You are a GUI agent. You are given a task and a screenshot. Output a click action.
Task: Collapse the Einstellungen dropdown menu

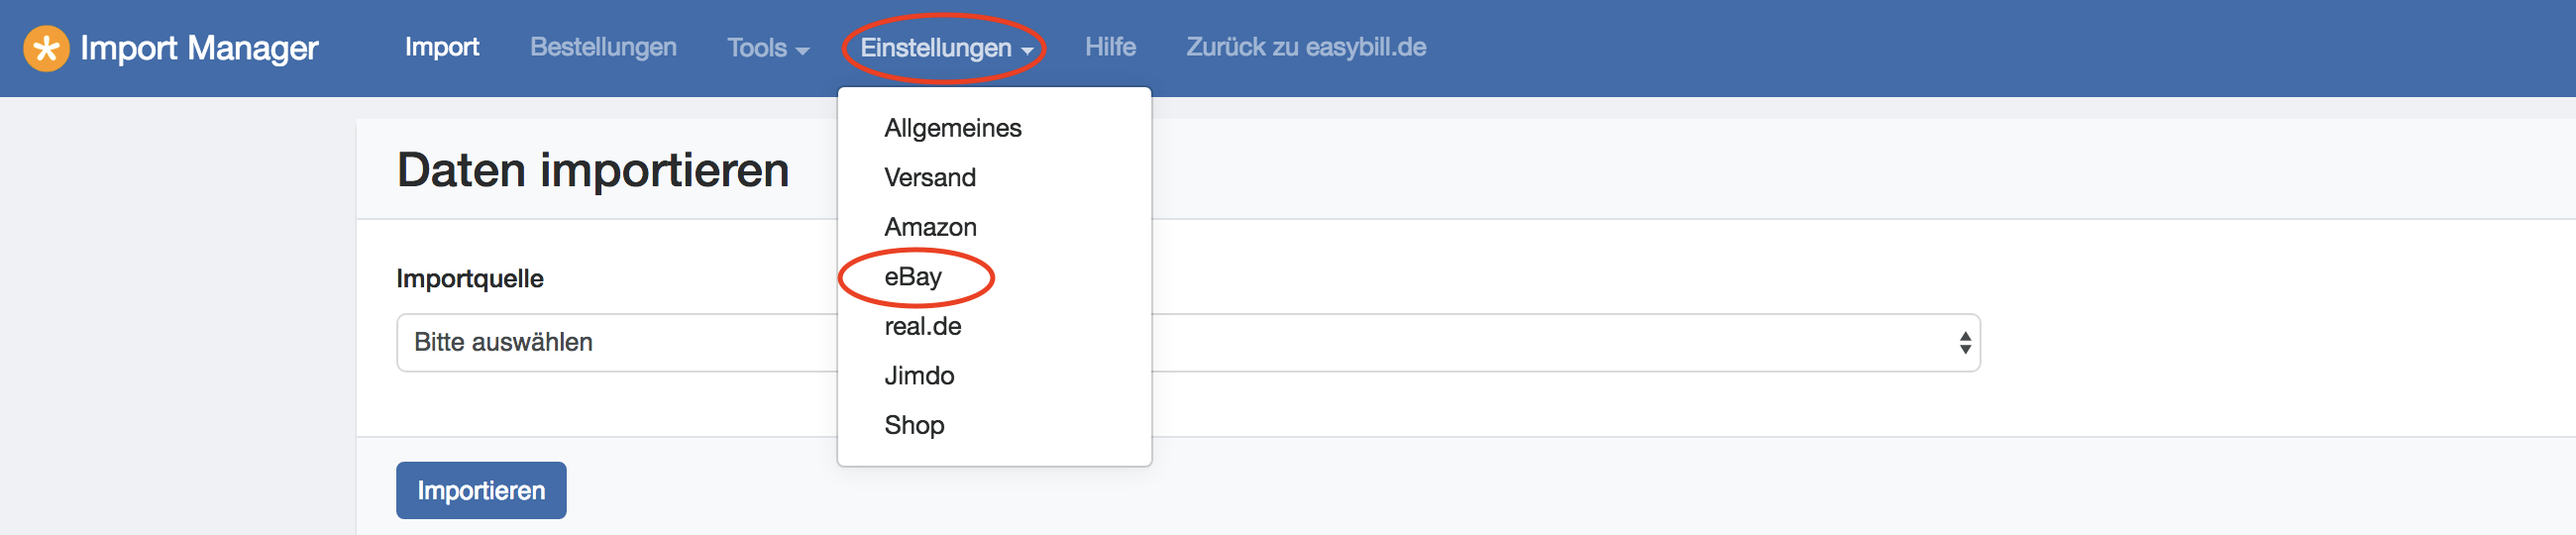point(944,48)
